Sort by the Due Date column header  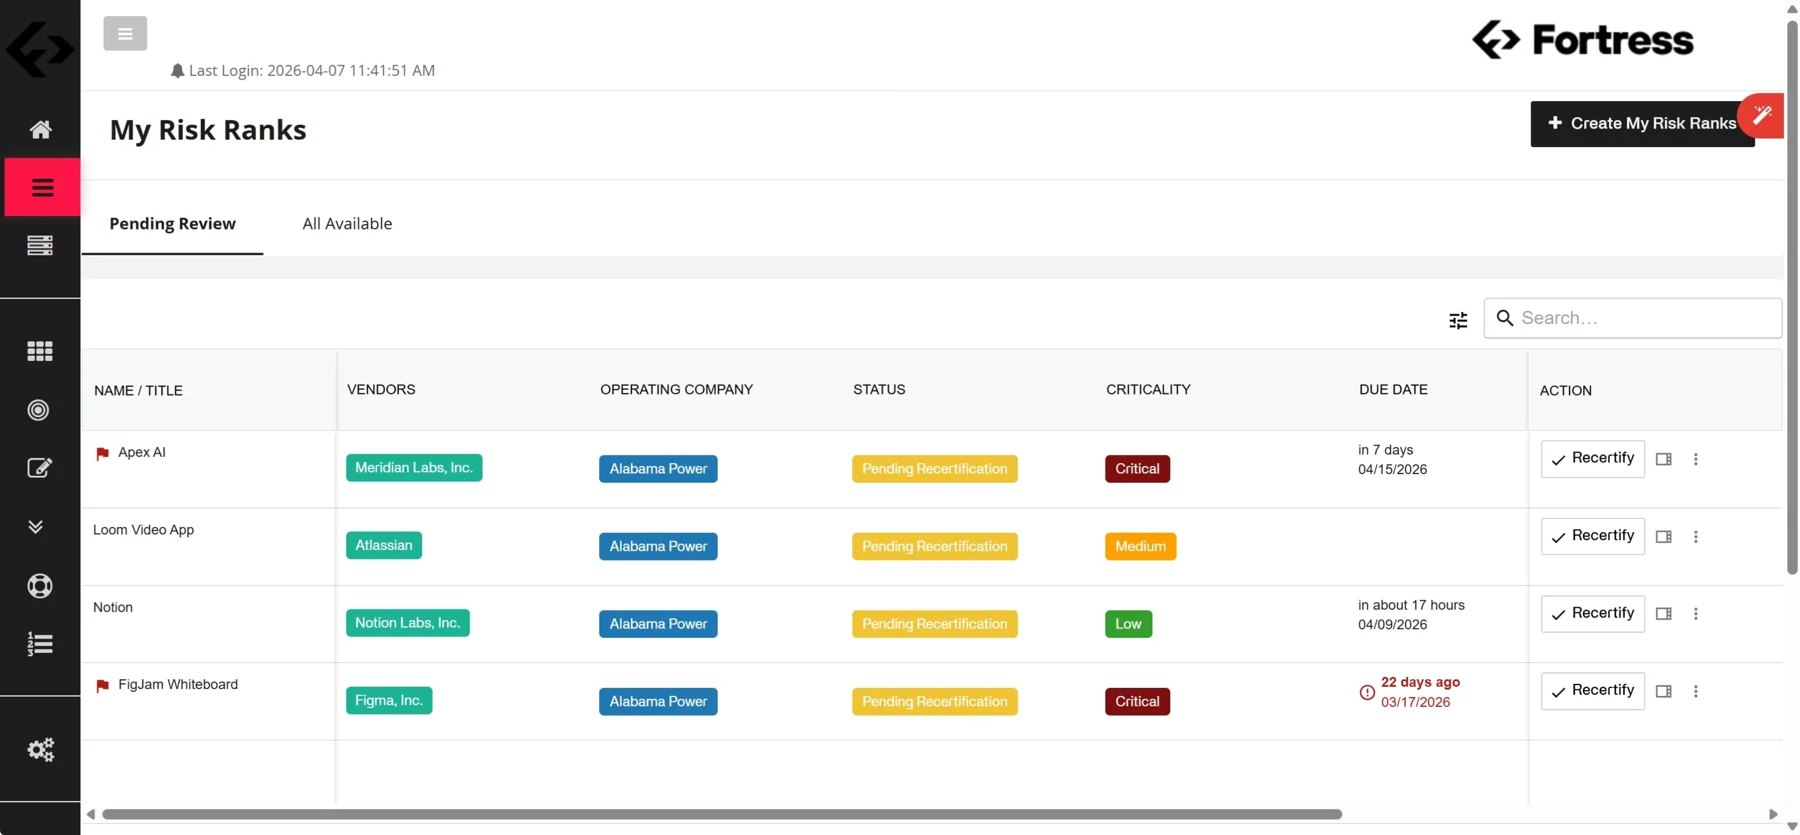coord(1393,390)
